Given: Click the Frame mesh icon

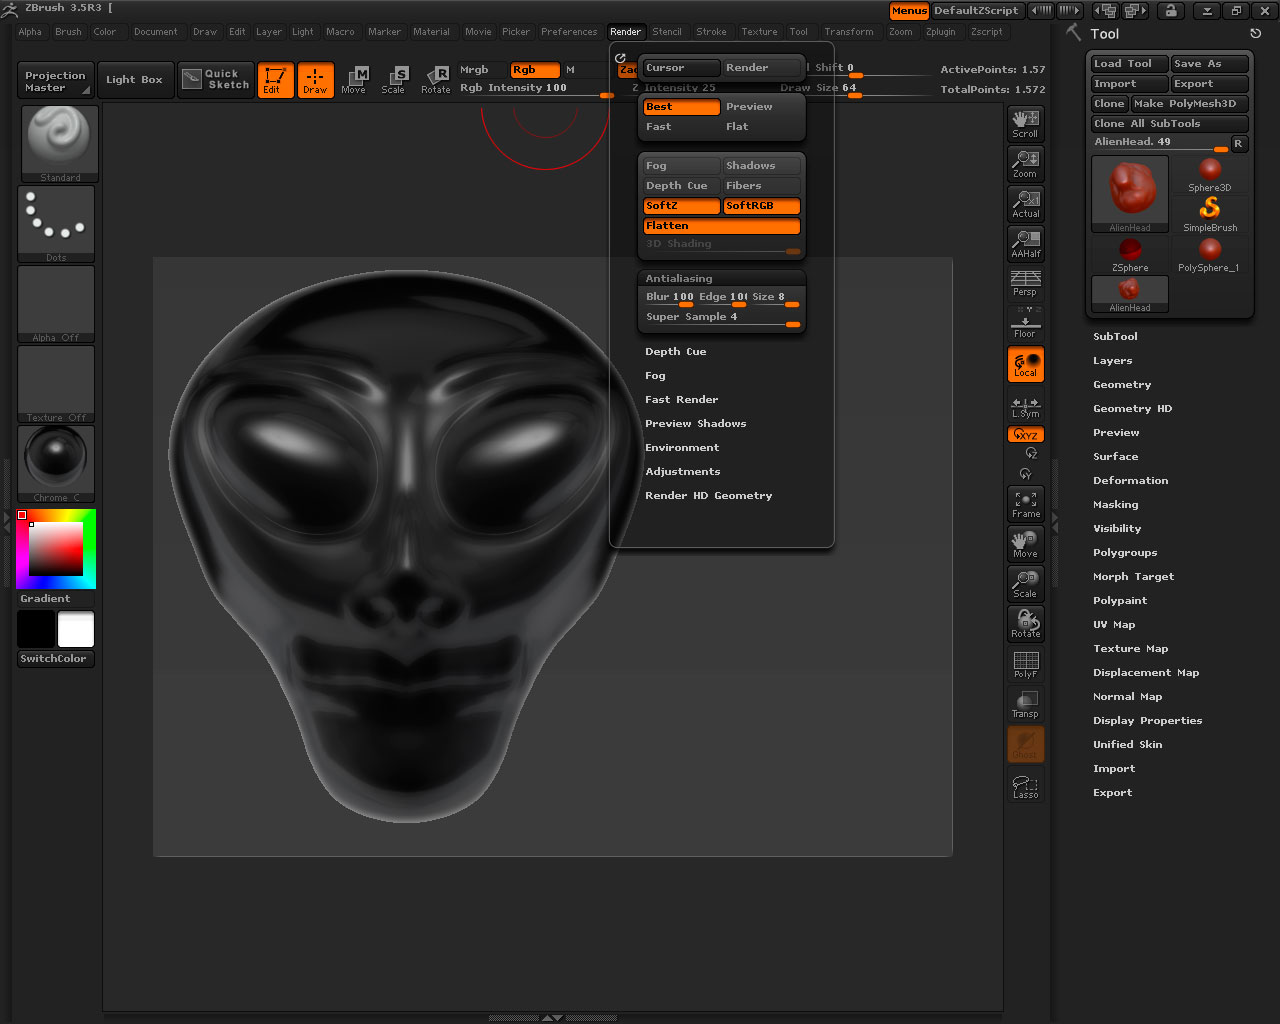Looking at the screenshot, I should coord(1025,504).
